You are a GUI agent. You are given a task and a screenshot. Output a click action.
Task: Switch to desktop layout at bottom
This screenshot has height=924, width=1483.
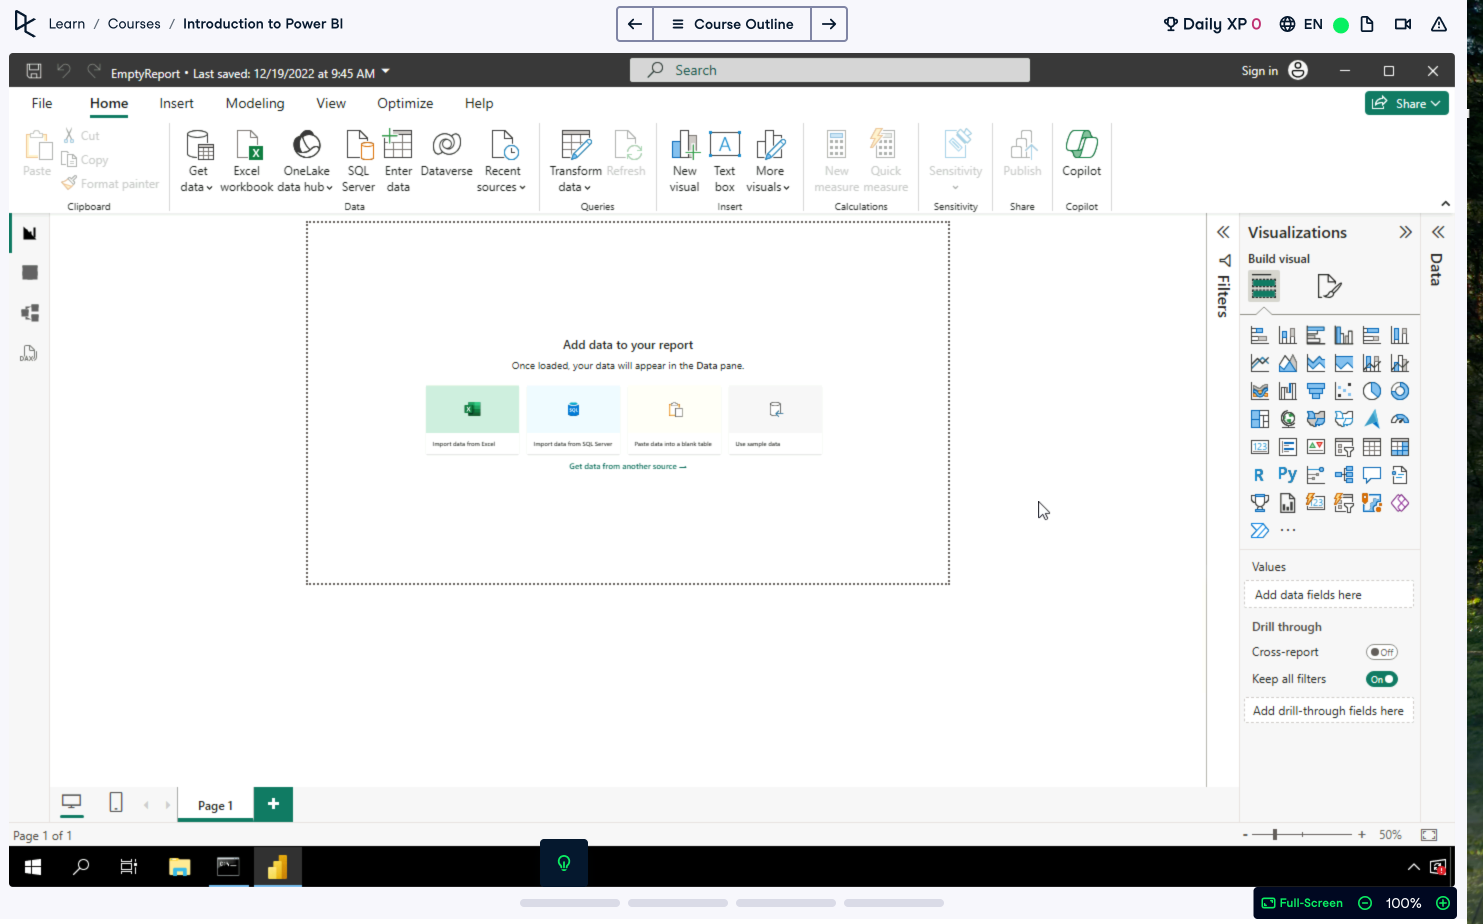coord(71,803)
